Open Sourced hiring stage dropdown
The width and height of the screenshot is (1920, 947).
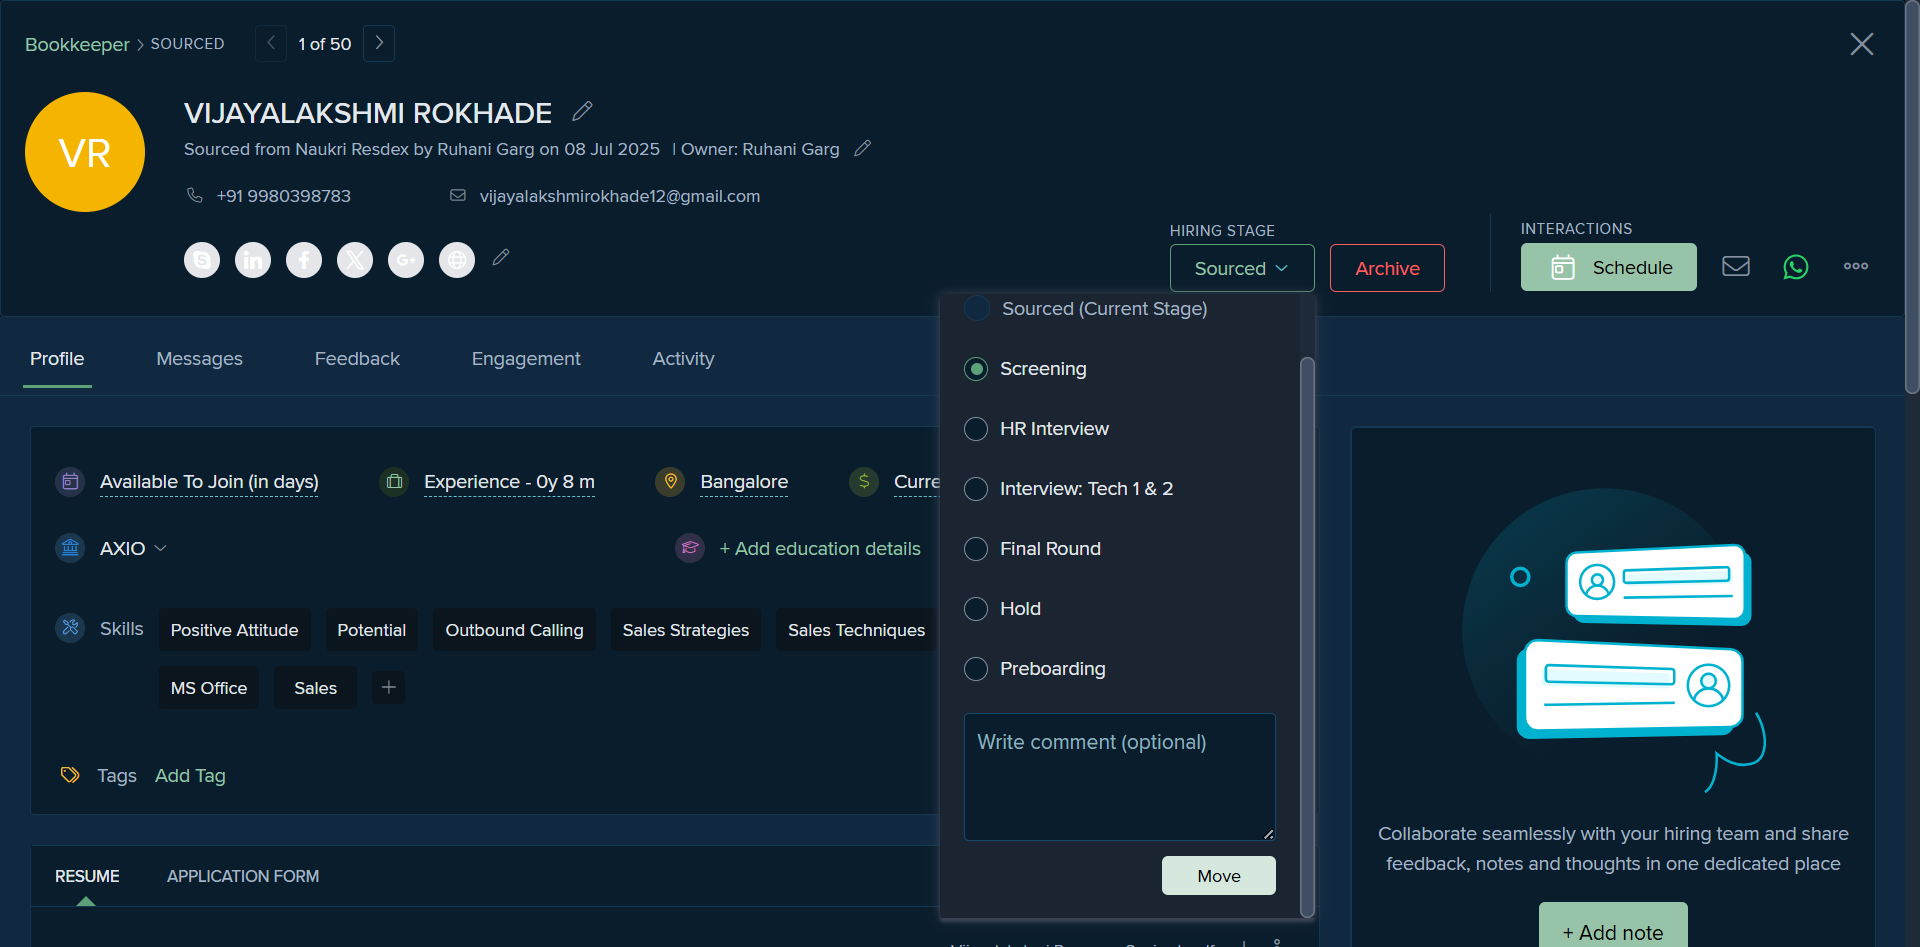coord(1242,268)
